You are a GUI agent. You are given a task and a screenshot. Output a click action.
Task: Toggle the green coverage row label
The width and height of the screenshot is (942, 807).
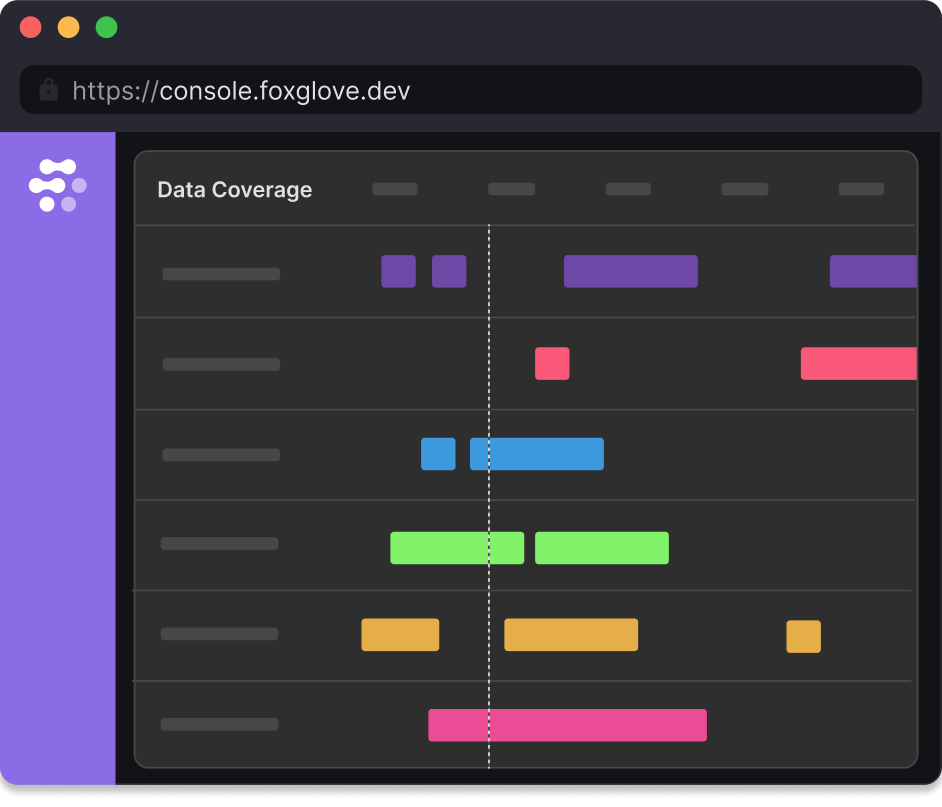point(220,543)
